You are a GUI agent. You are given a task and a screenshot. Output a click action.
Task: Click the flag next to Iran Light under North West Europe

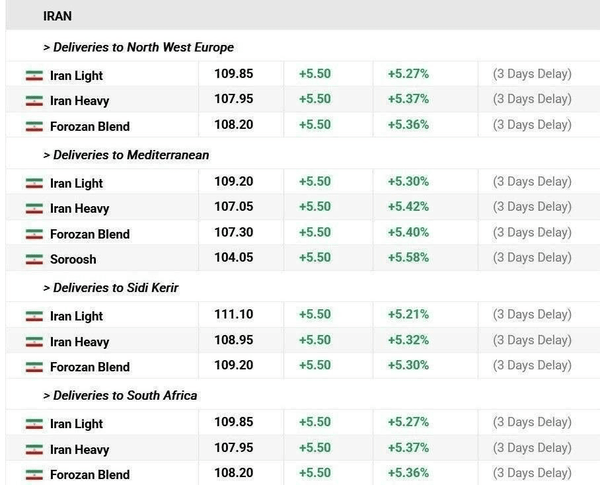pyautogui.click(x=34, y=76)
